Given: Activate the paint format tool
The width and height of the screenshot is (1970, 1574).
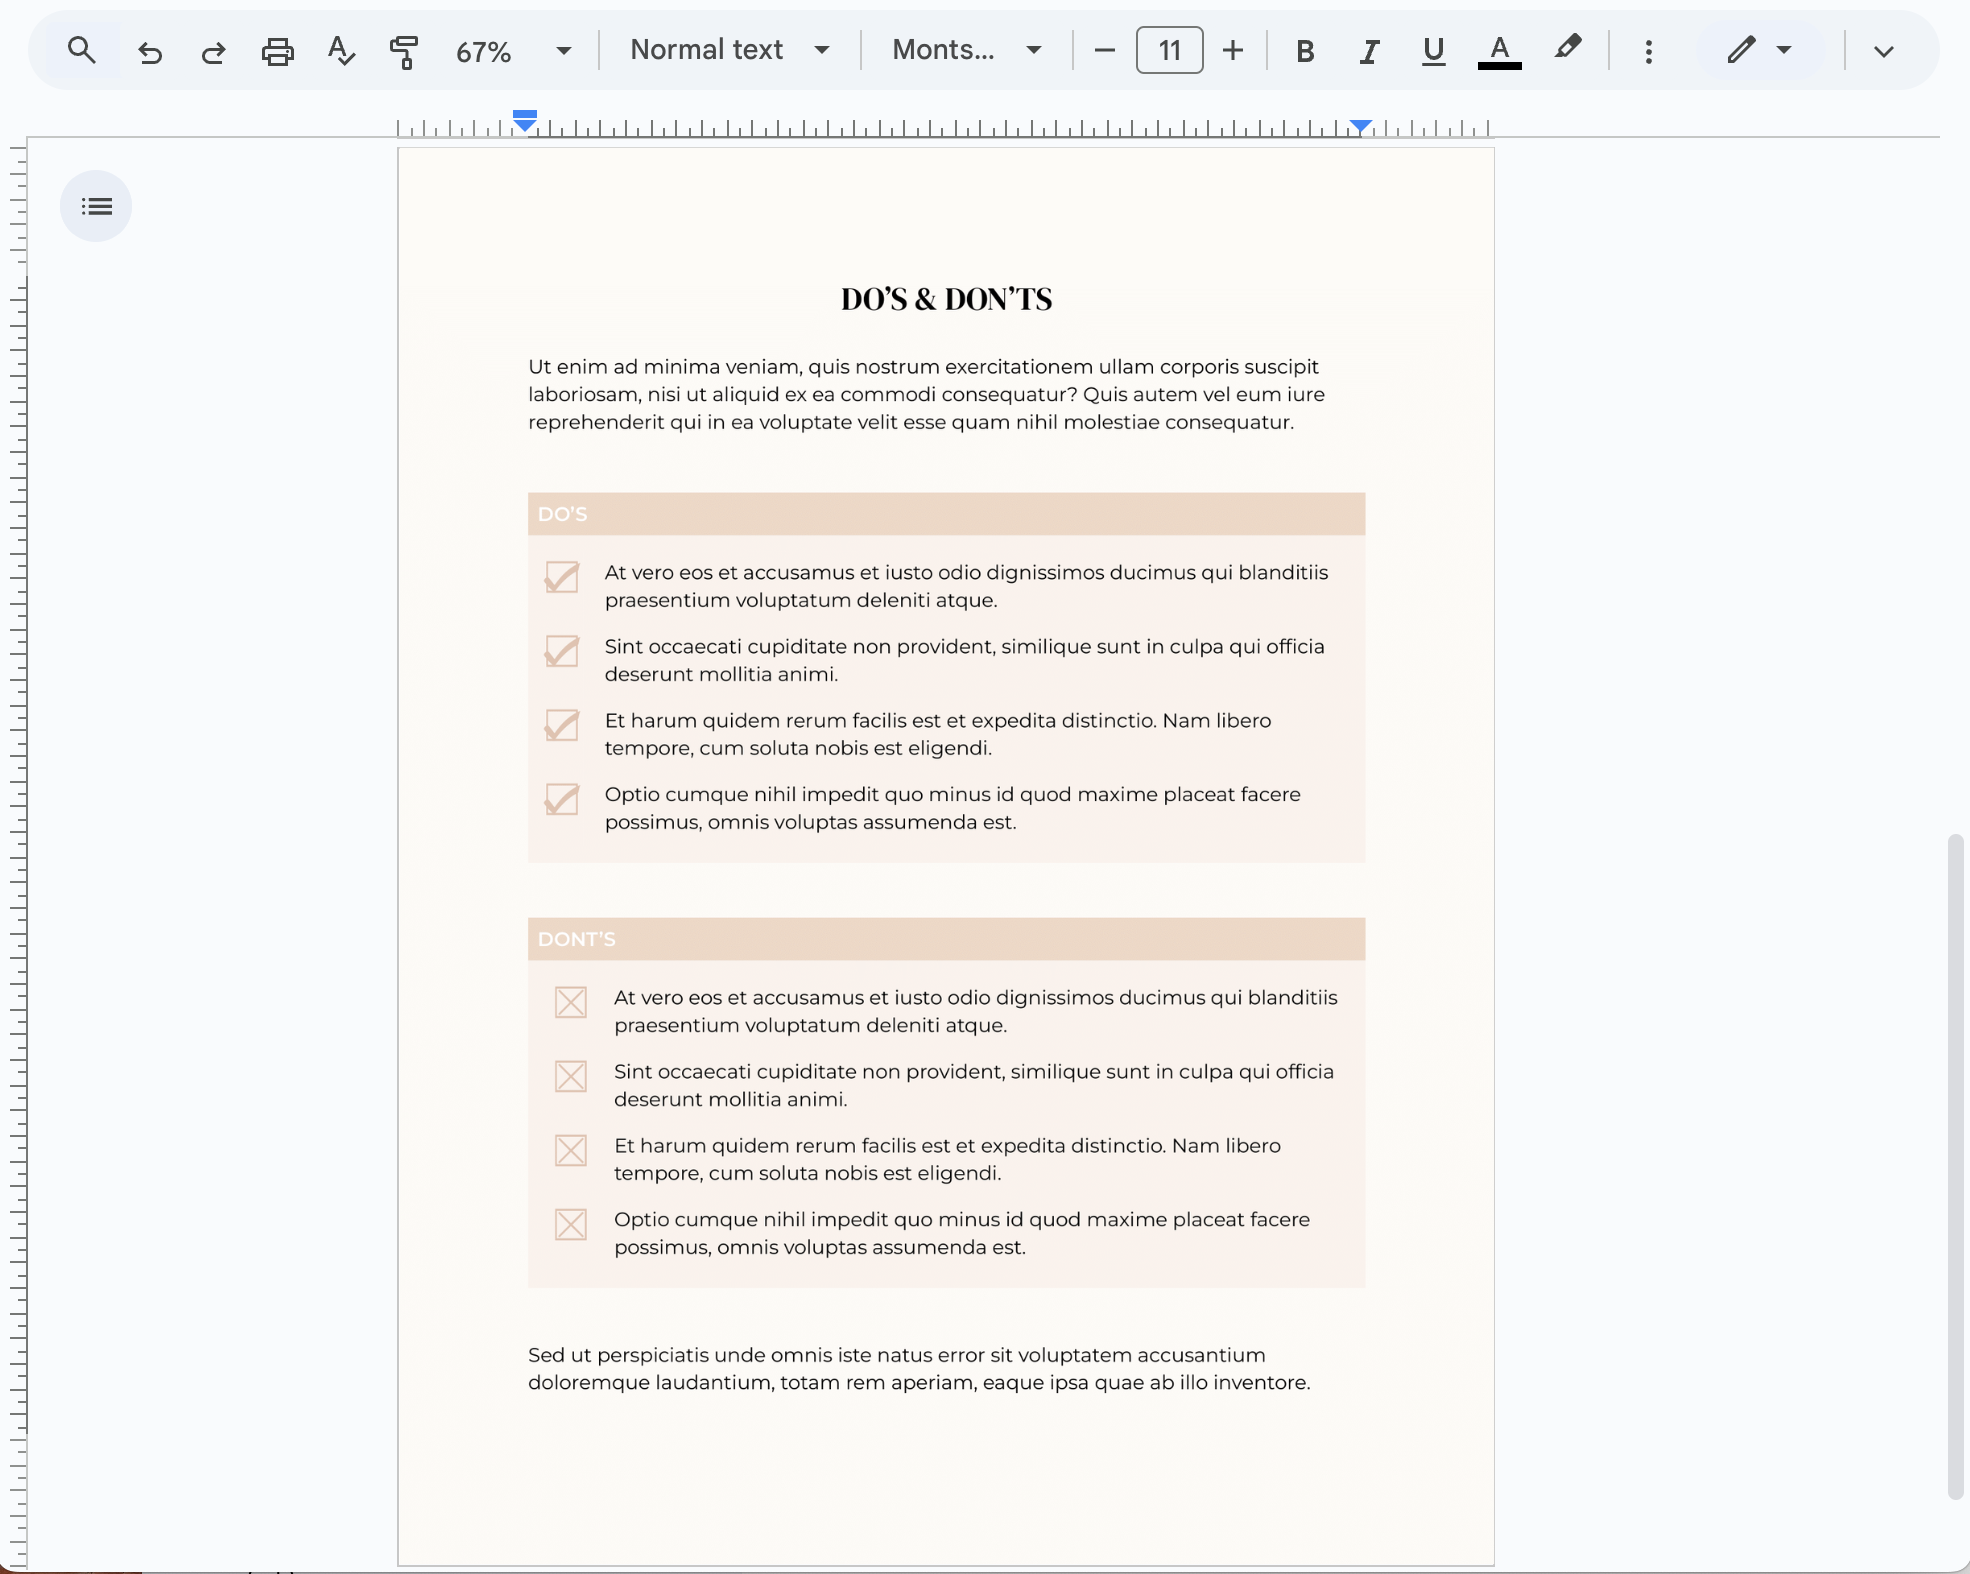Looking at the screenshot, I should coord(404,51).
